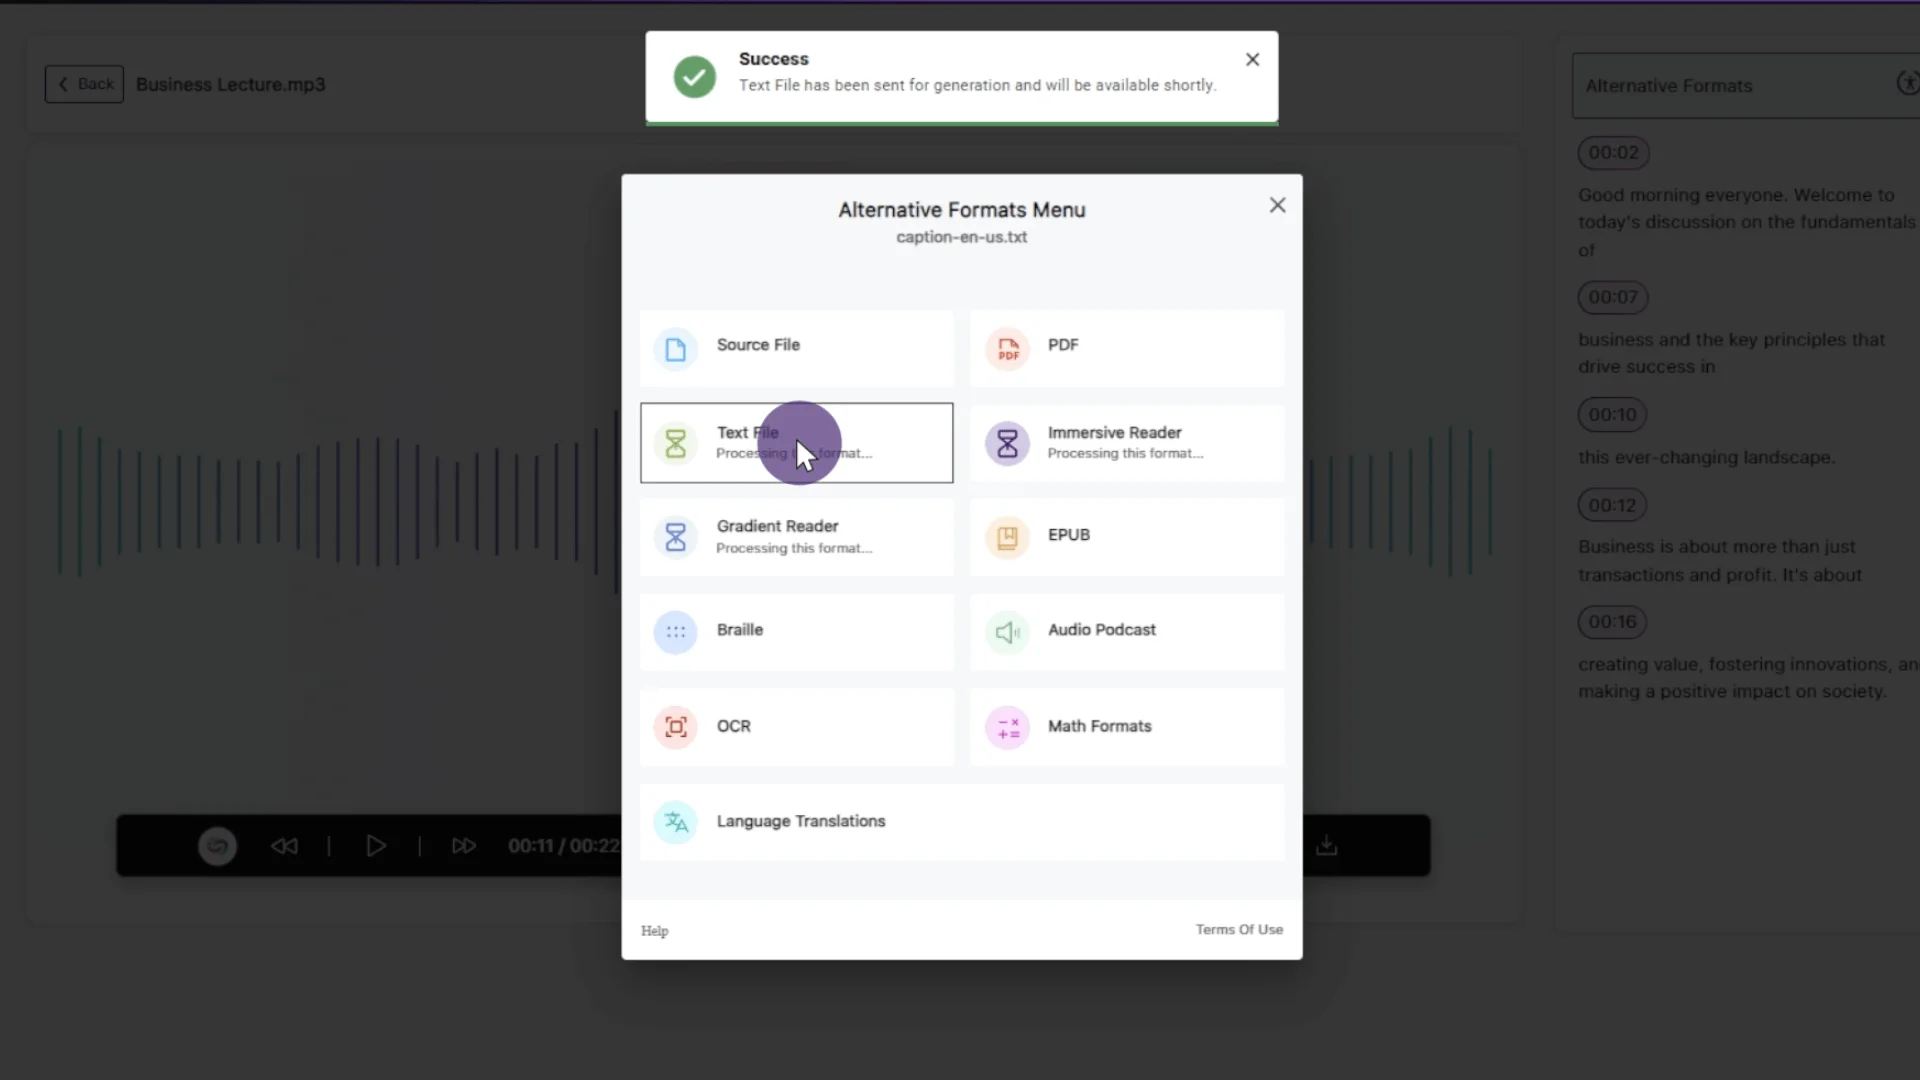Click the Text File label
Screen dimensions: 1920x1080
click(747, 432)
